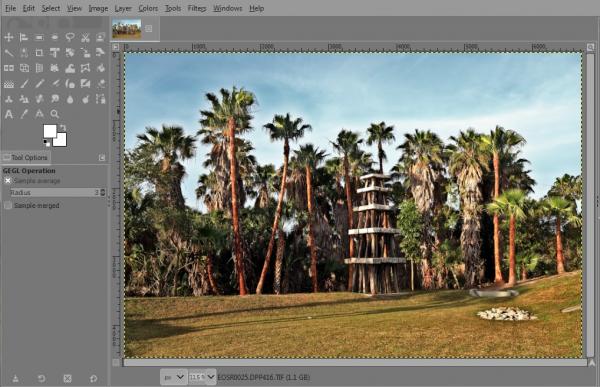600x387 pixels.
Task: Select the Pencil tool
Action: point(39,83)
